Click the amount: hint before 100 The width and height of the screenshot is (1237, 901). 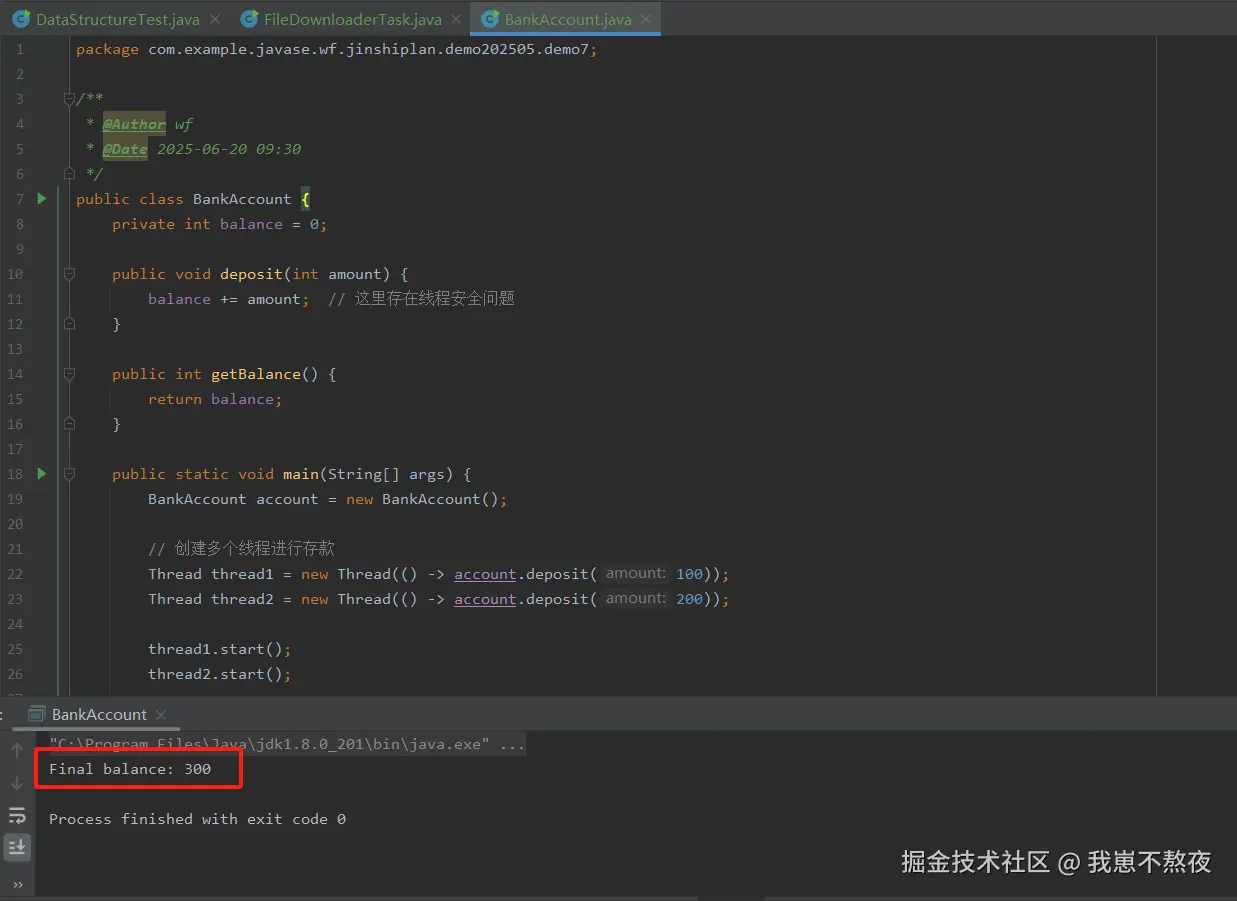coord(635,573)
